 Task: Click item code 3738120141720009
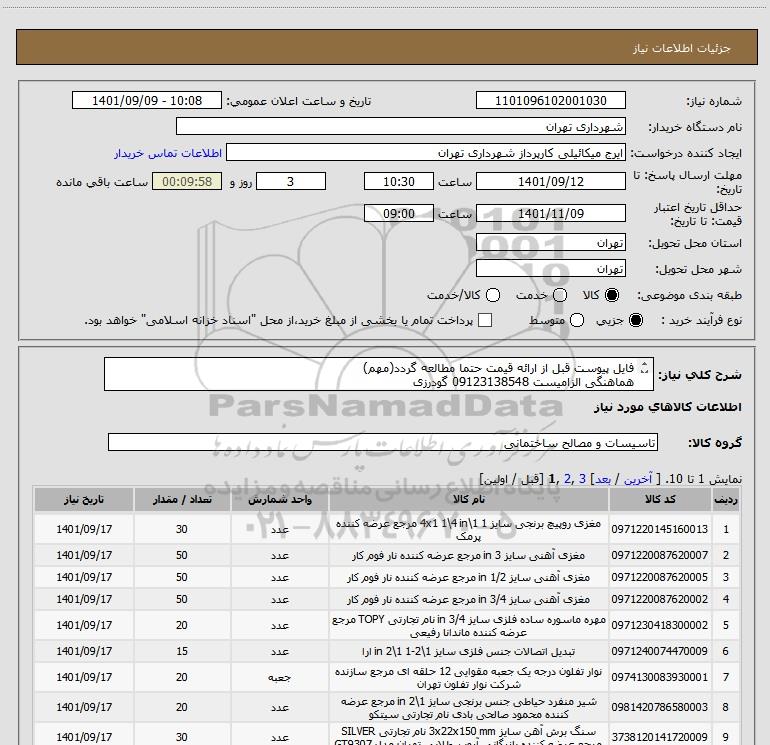(x=660, y=737)
